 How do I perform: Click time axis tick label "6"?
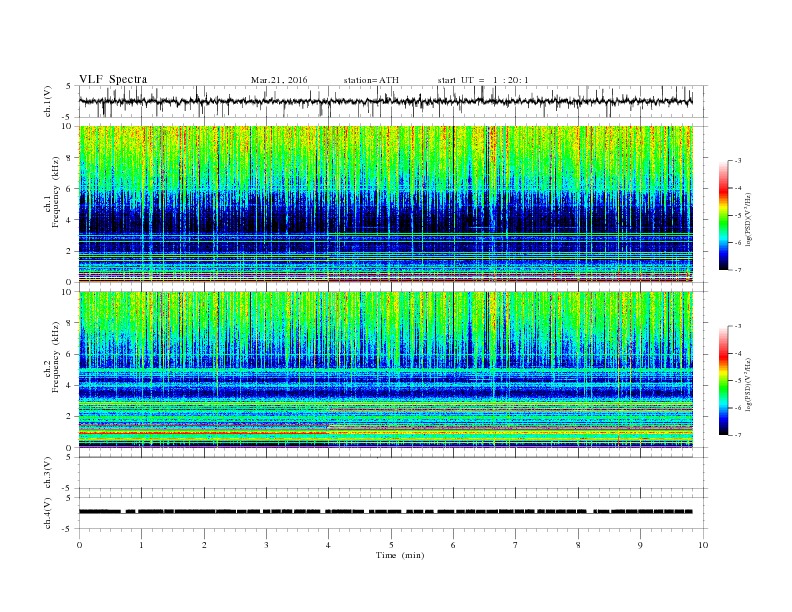tap(453, 545)
